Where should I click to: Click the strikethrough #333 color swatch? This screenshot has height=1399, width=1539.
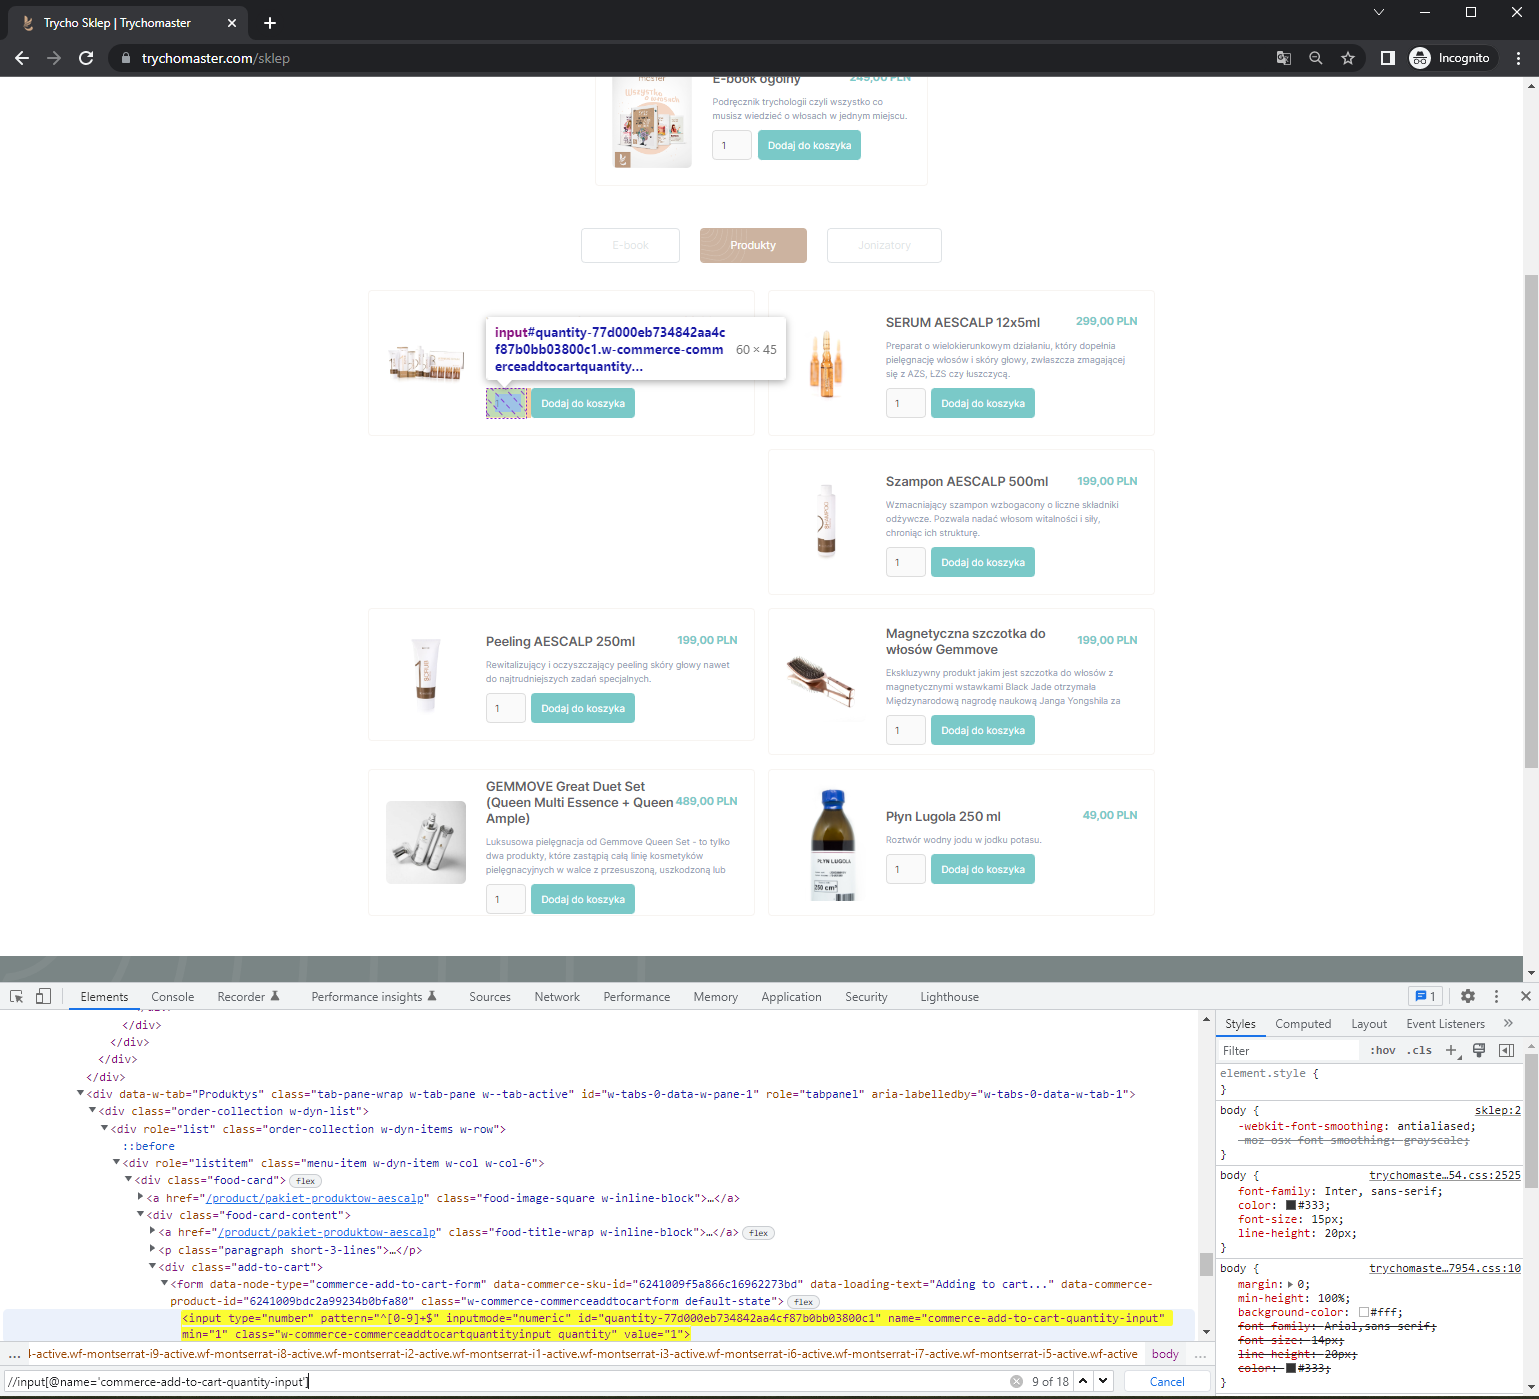[1291, 1368]
